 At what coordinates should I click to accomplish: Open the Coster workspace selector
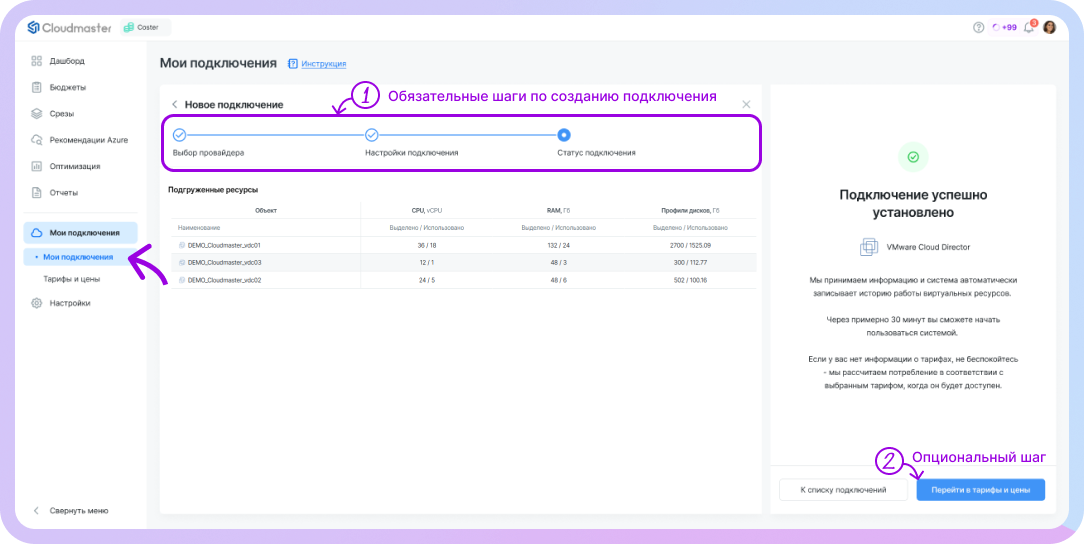coord(145,28)
